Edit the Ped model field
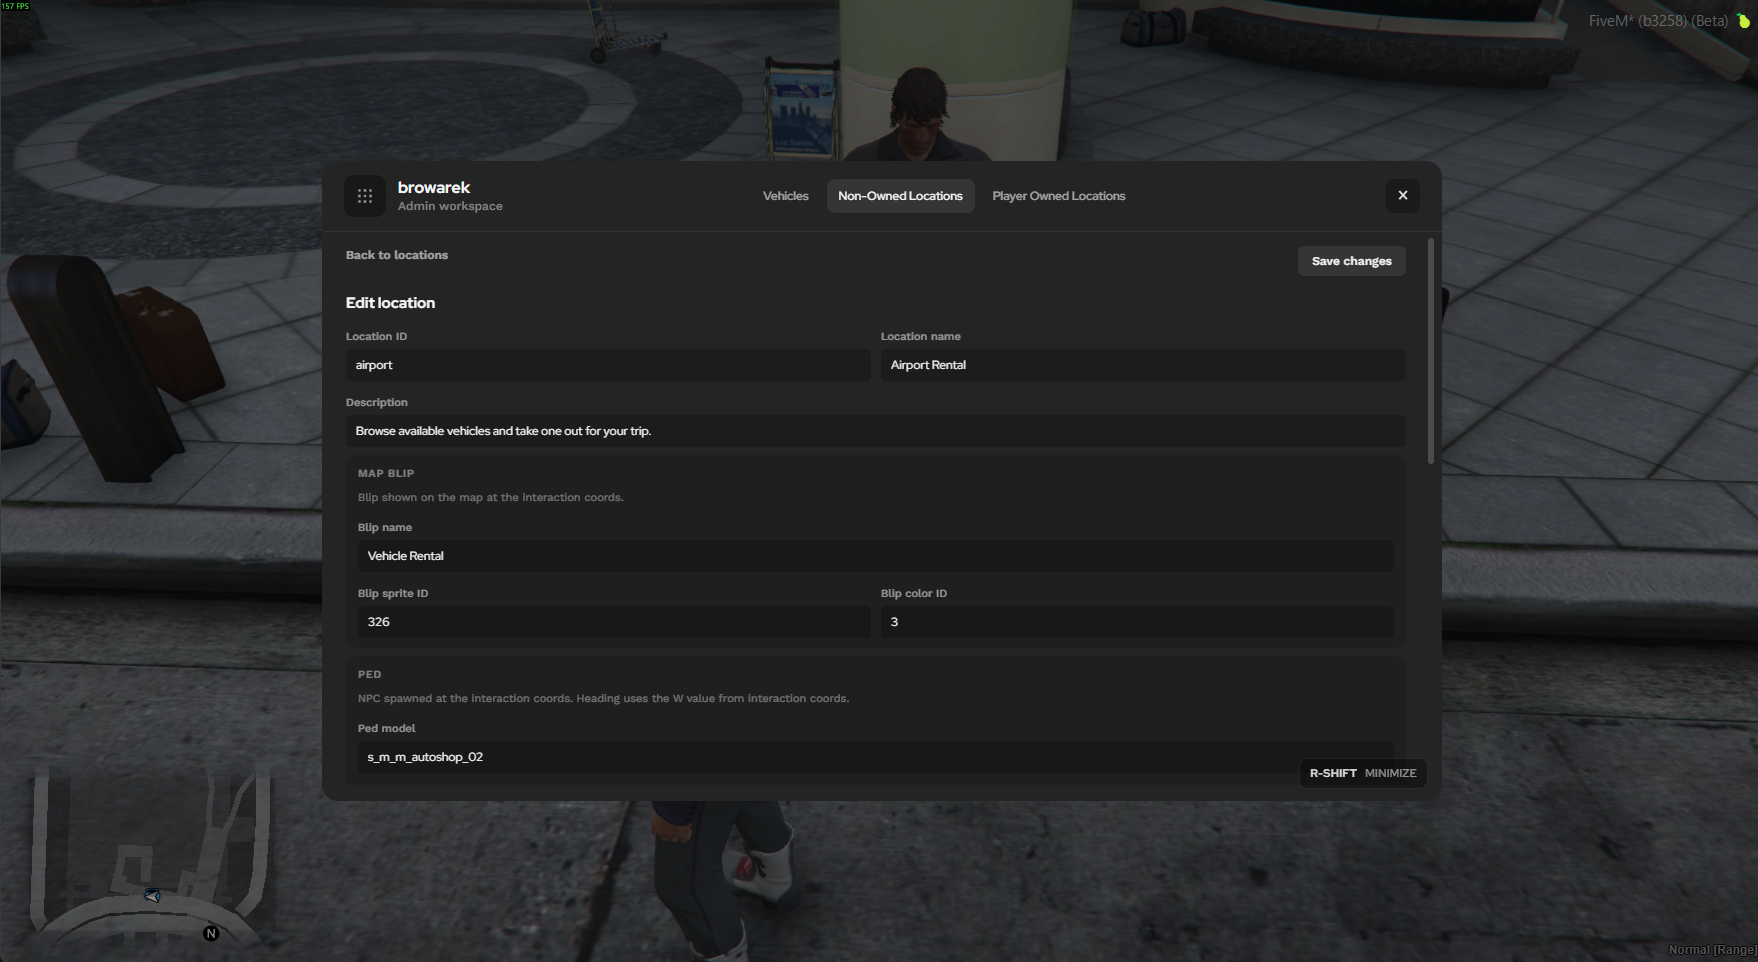The height and width of the screenshot is (962, 1758). [875, 757]
